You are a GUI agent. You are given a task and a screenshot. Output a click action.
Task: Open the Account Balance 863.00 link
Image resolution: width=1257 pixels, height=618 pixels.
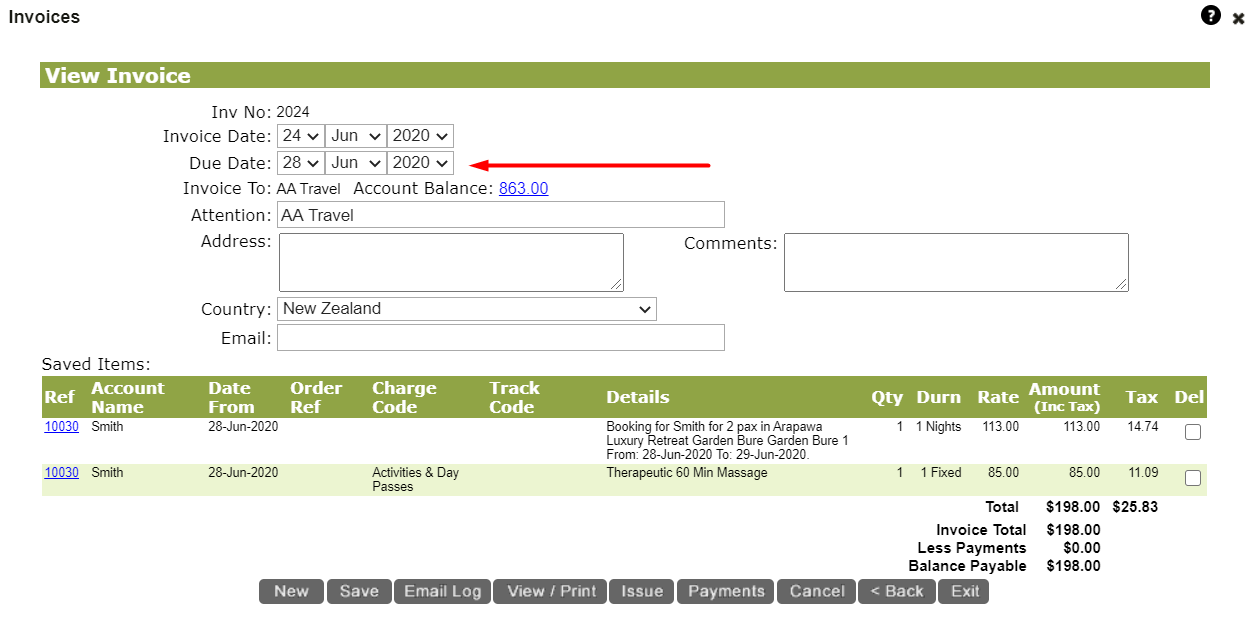coord(523,188)
